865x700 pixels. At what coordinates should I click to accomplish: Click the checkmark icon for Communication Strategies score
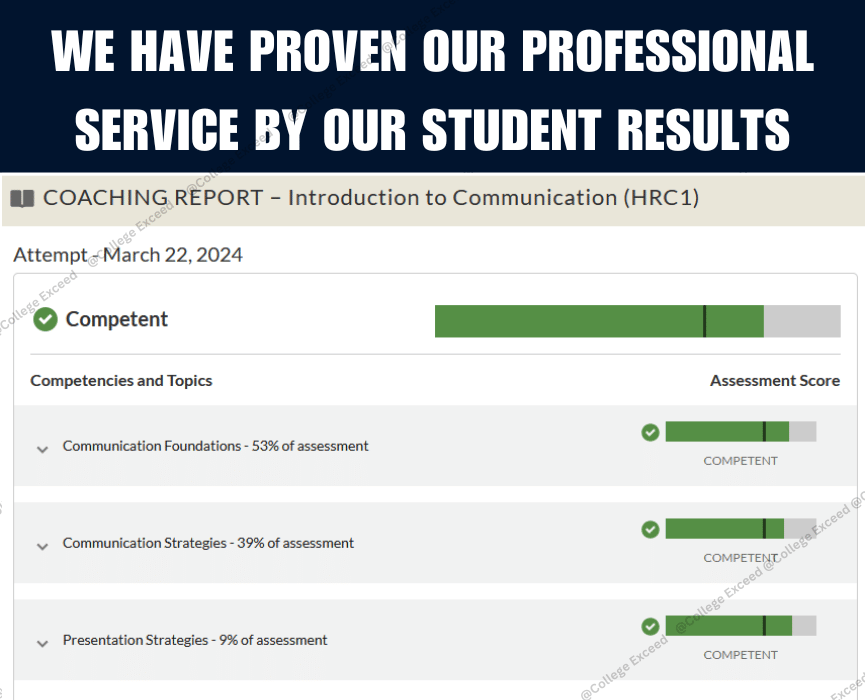(650, 529)
